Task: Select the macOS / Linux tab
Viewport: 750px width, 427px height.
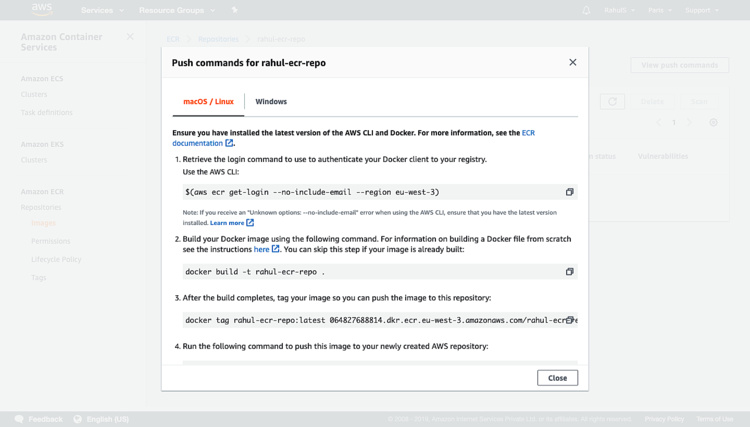Action: pos(208,101)
